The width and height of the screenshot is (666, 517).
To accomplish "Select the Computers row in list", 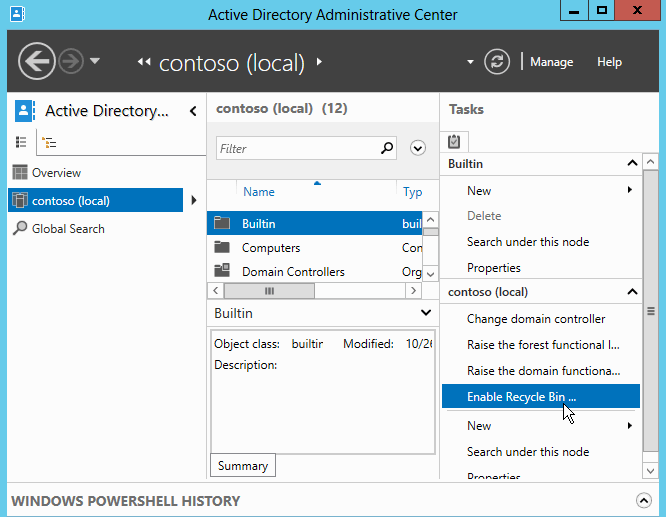I will point(315,247).
